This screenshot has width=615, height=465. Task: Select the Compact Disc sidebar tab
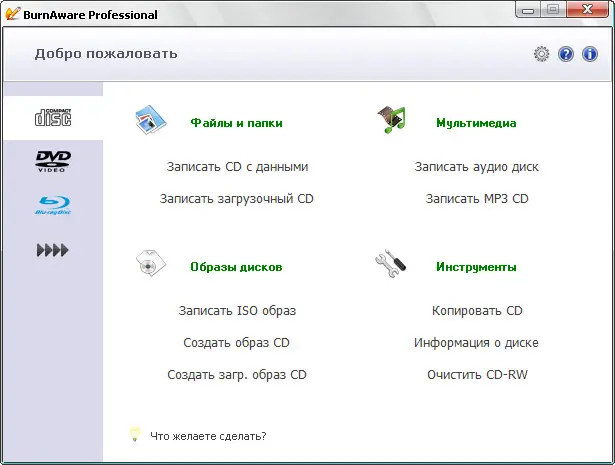53,117
